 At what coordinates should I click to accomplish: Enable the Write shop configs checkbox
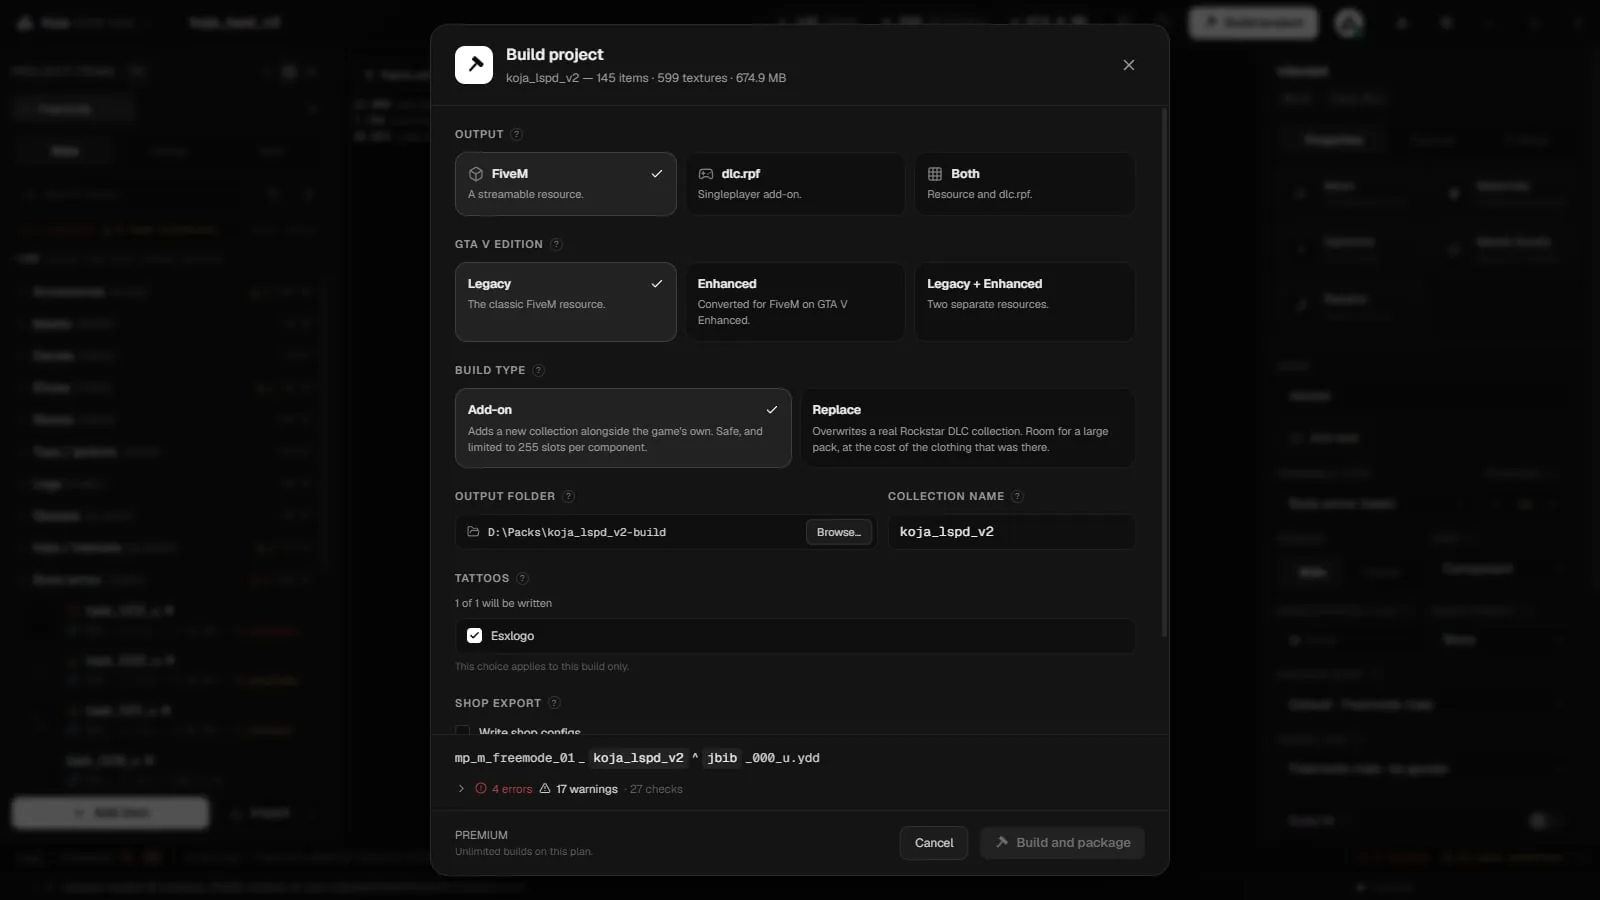pos(462,731)
